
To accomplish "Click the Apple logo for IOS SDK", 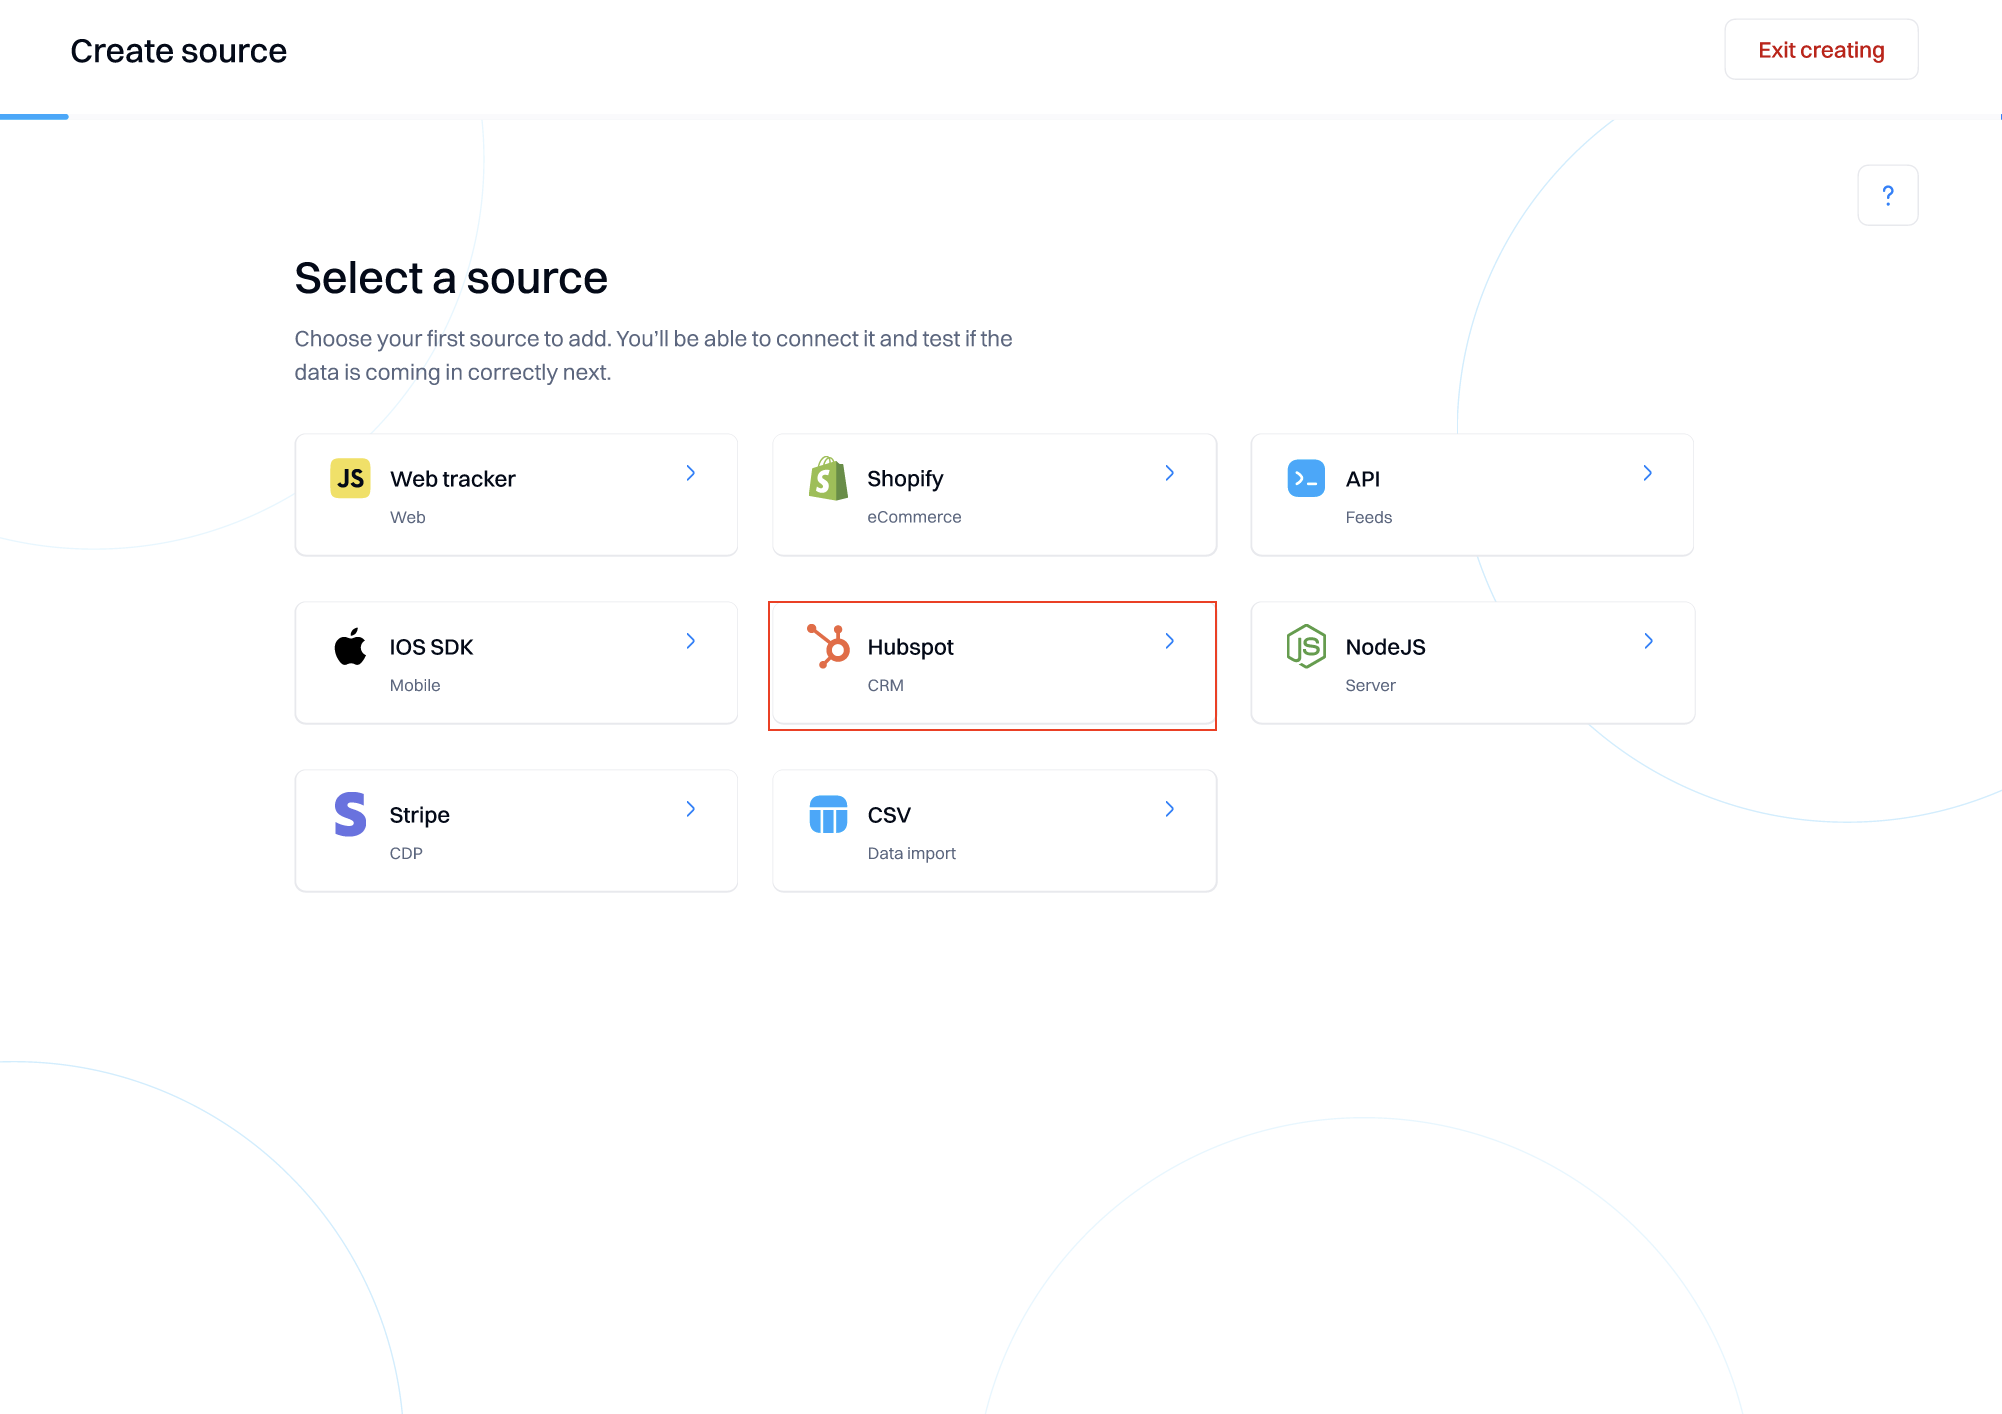I will click(x=350, y=647).
